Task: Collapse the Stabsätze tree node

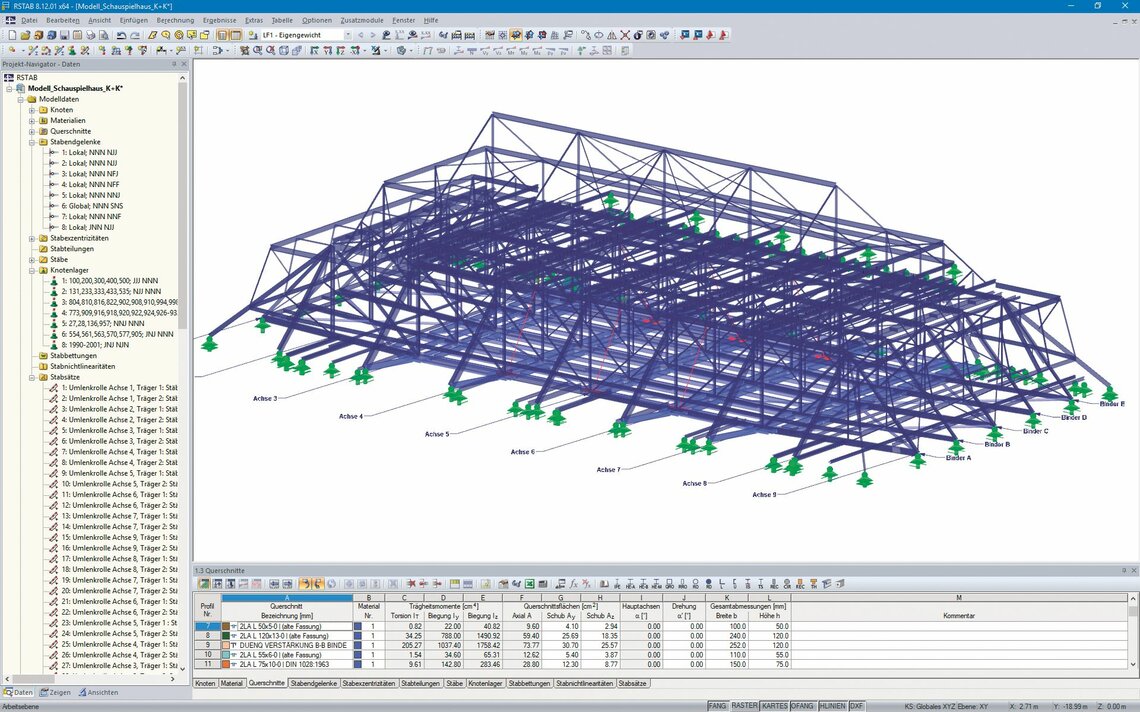Action: pos(32,377)
